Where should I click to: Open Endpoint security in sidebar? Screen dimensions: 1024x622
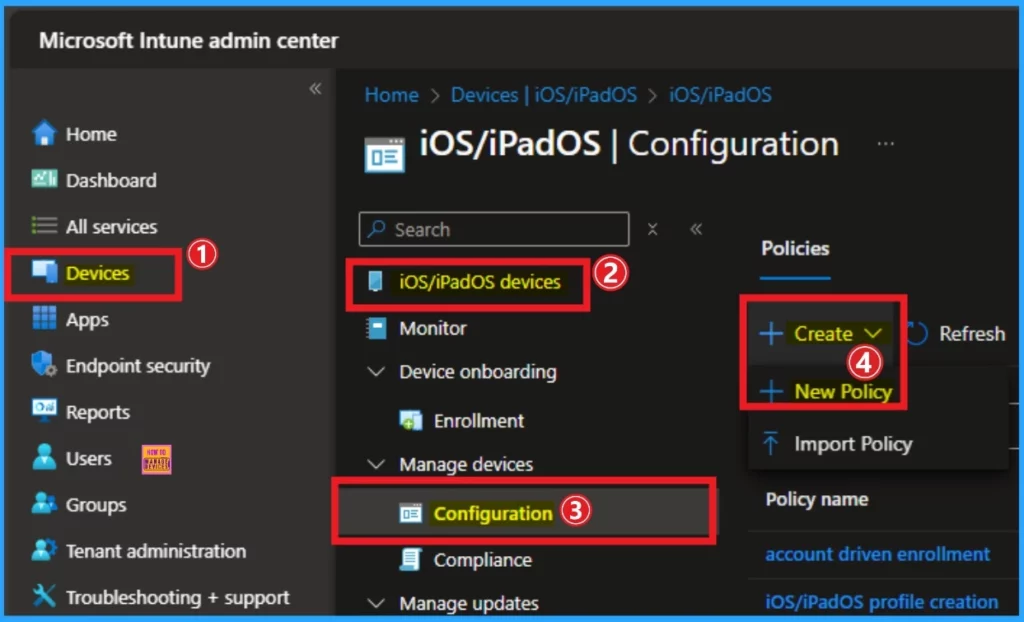coord(138,366)
